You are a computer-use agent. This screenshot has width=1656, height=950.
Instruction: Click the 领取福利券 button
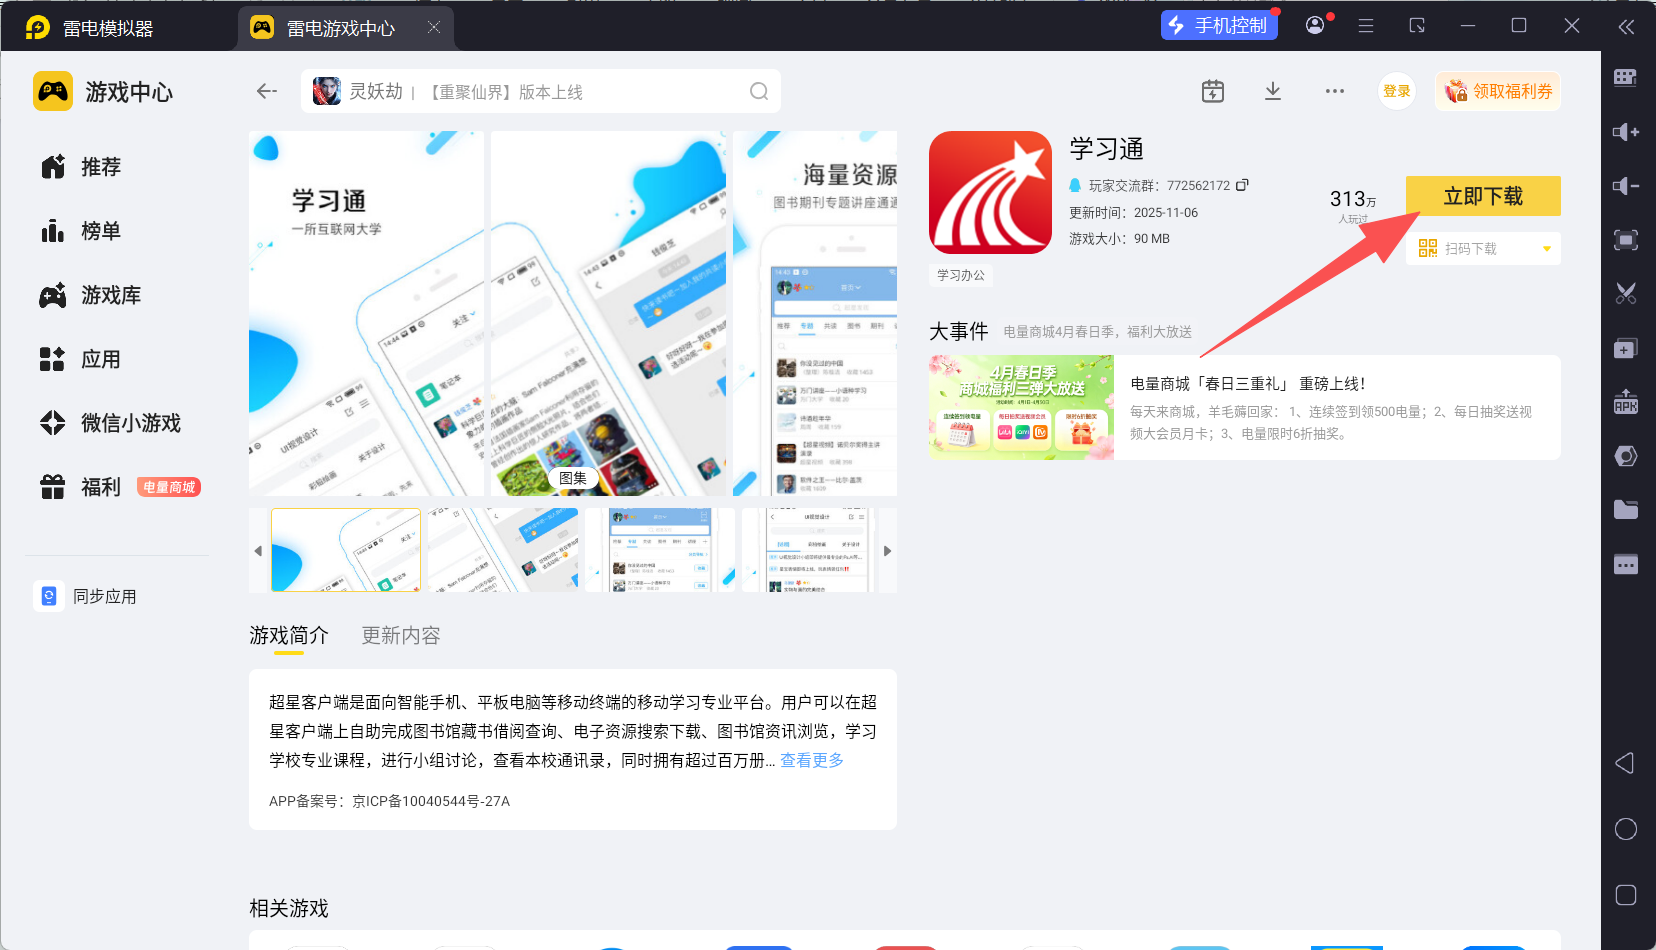1498,91
